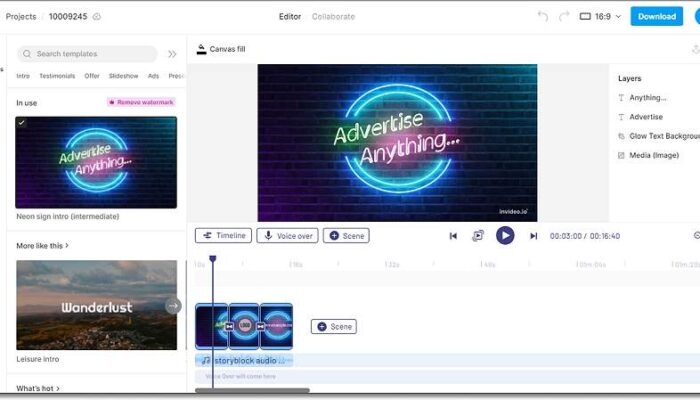This screenshot has height=400, width=700.
Task: Select the Intro template category
Action: pos(23,76)
